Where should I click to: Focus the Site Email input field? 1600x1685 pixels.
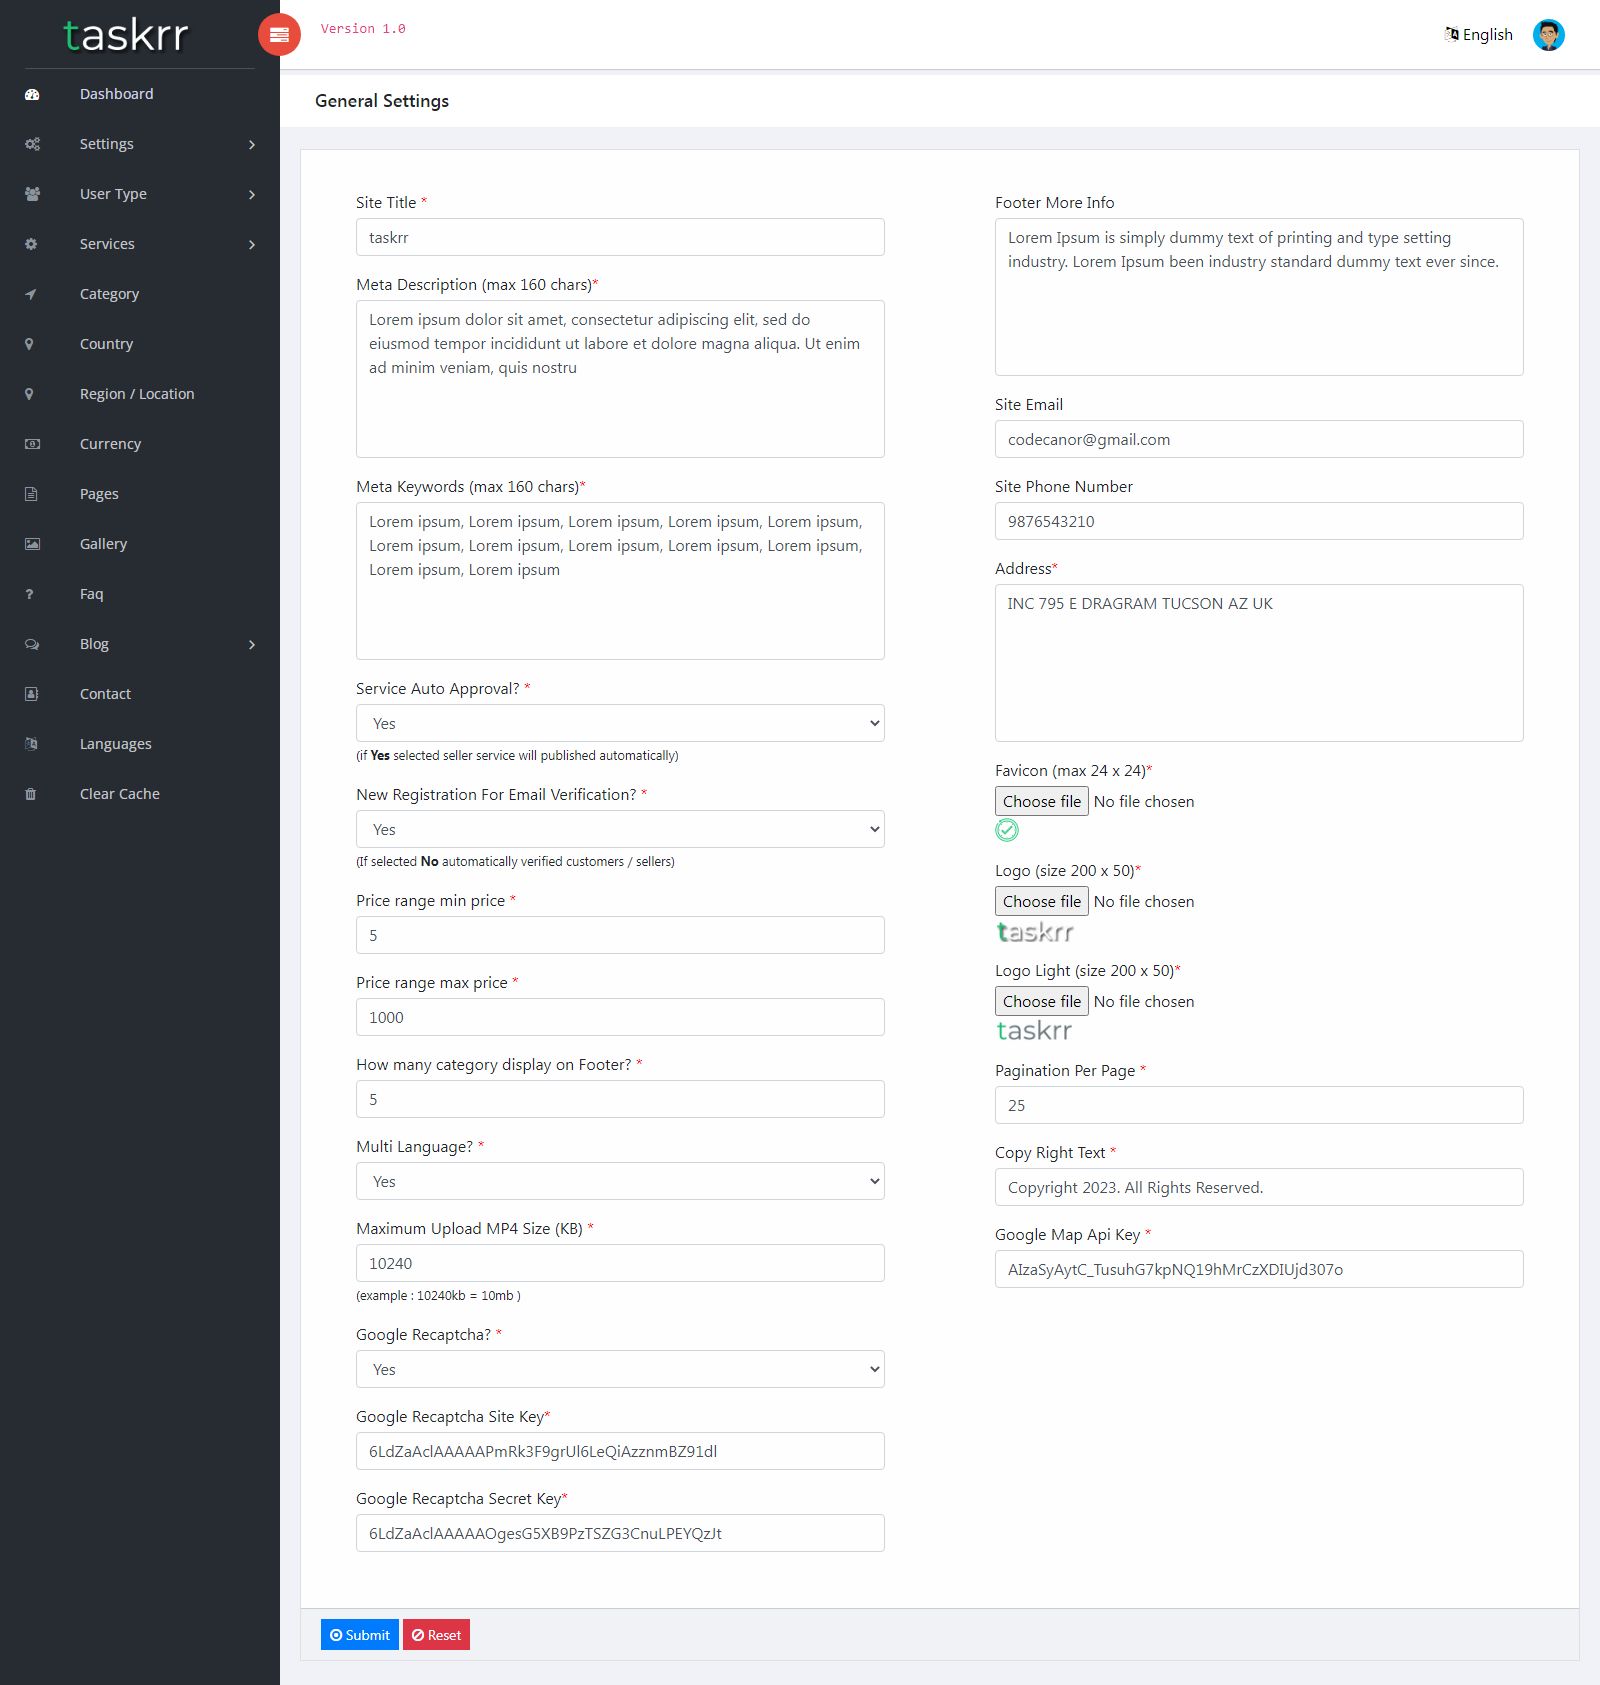tap(1259, 439)
